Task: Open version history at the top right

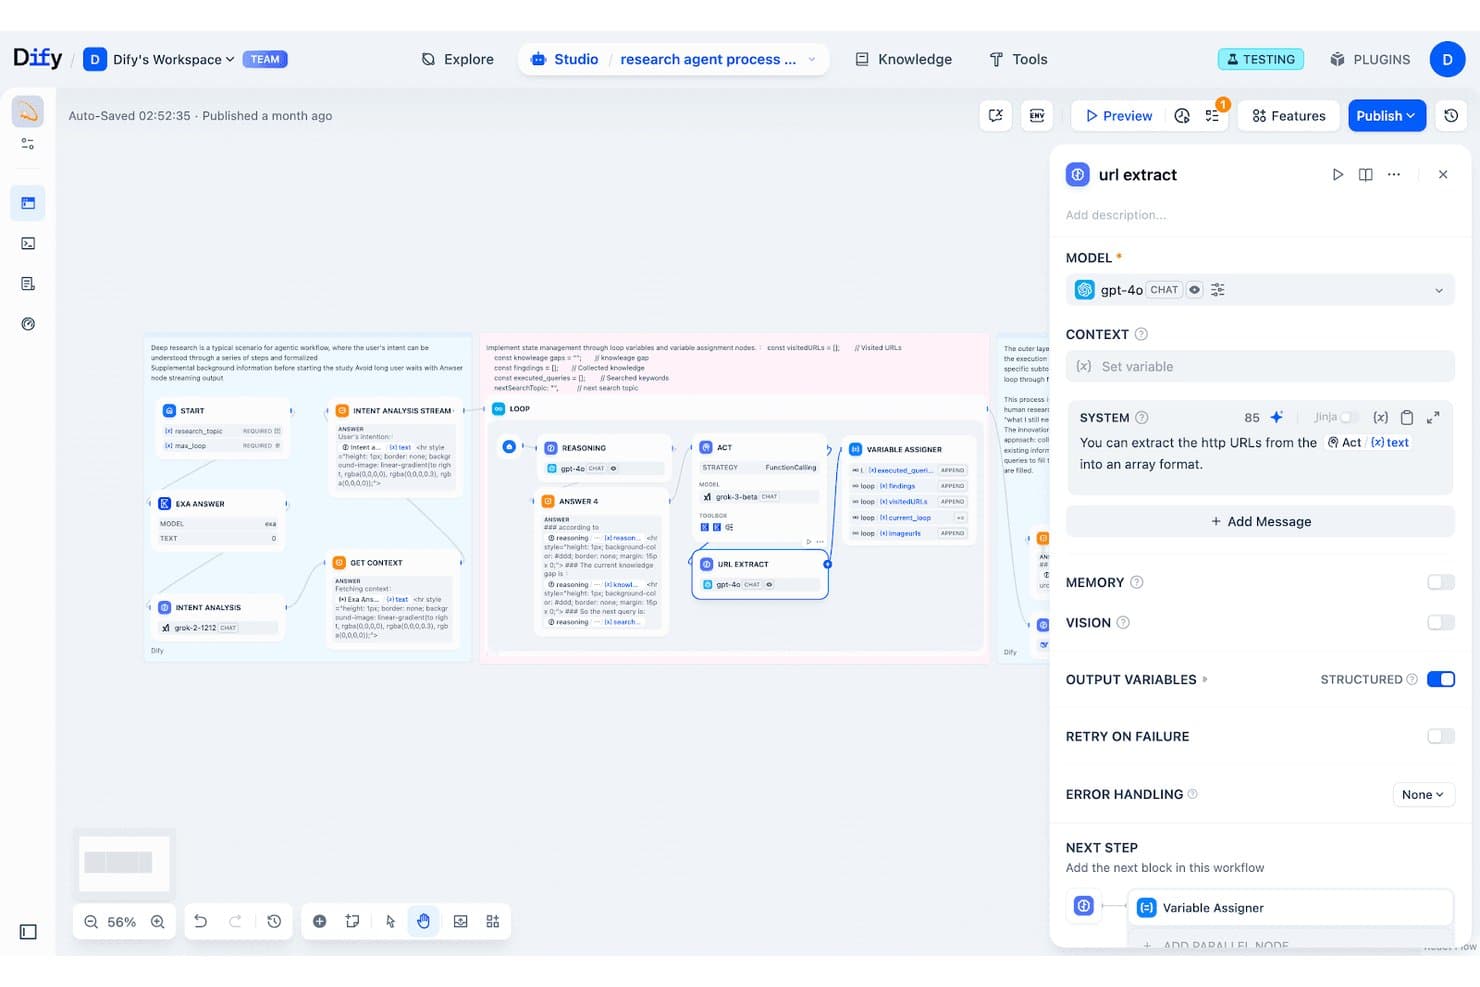Action: (x=1451, y=115)
